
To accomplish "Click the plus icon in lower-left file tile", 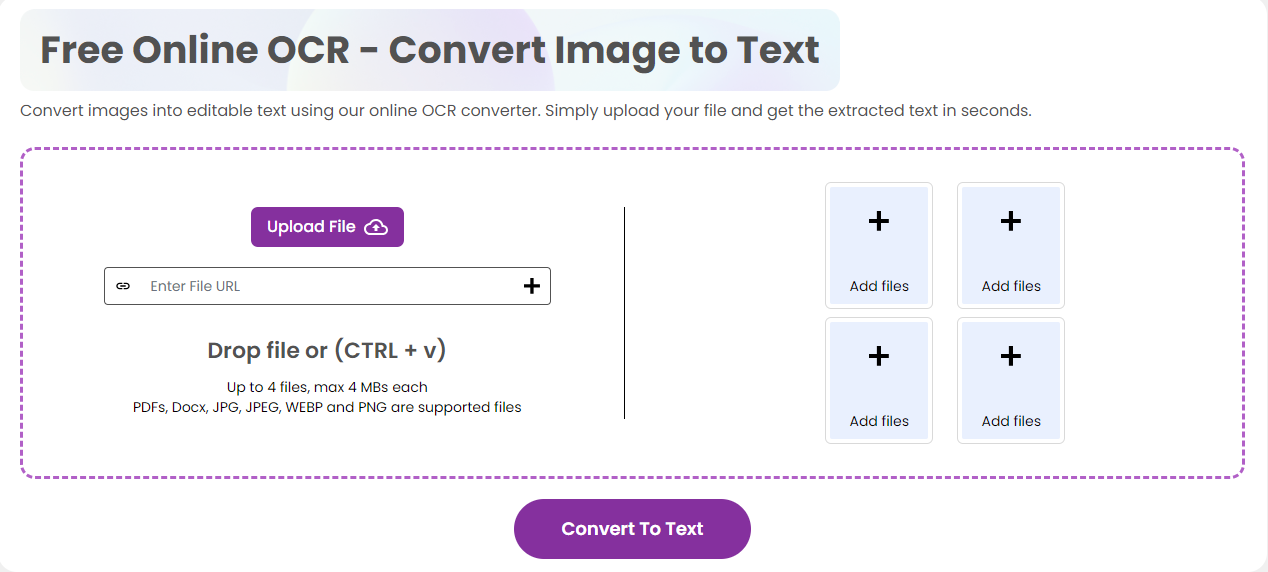I will pos(879,356).
